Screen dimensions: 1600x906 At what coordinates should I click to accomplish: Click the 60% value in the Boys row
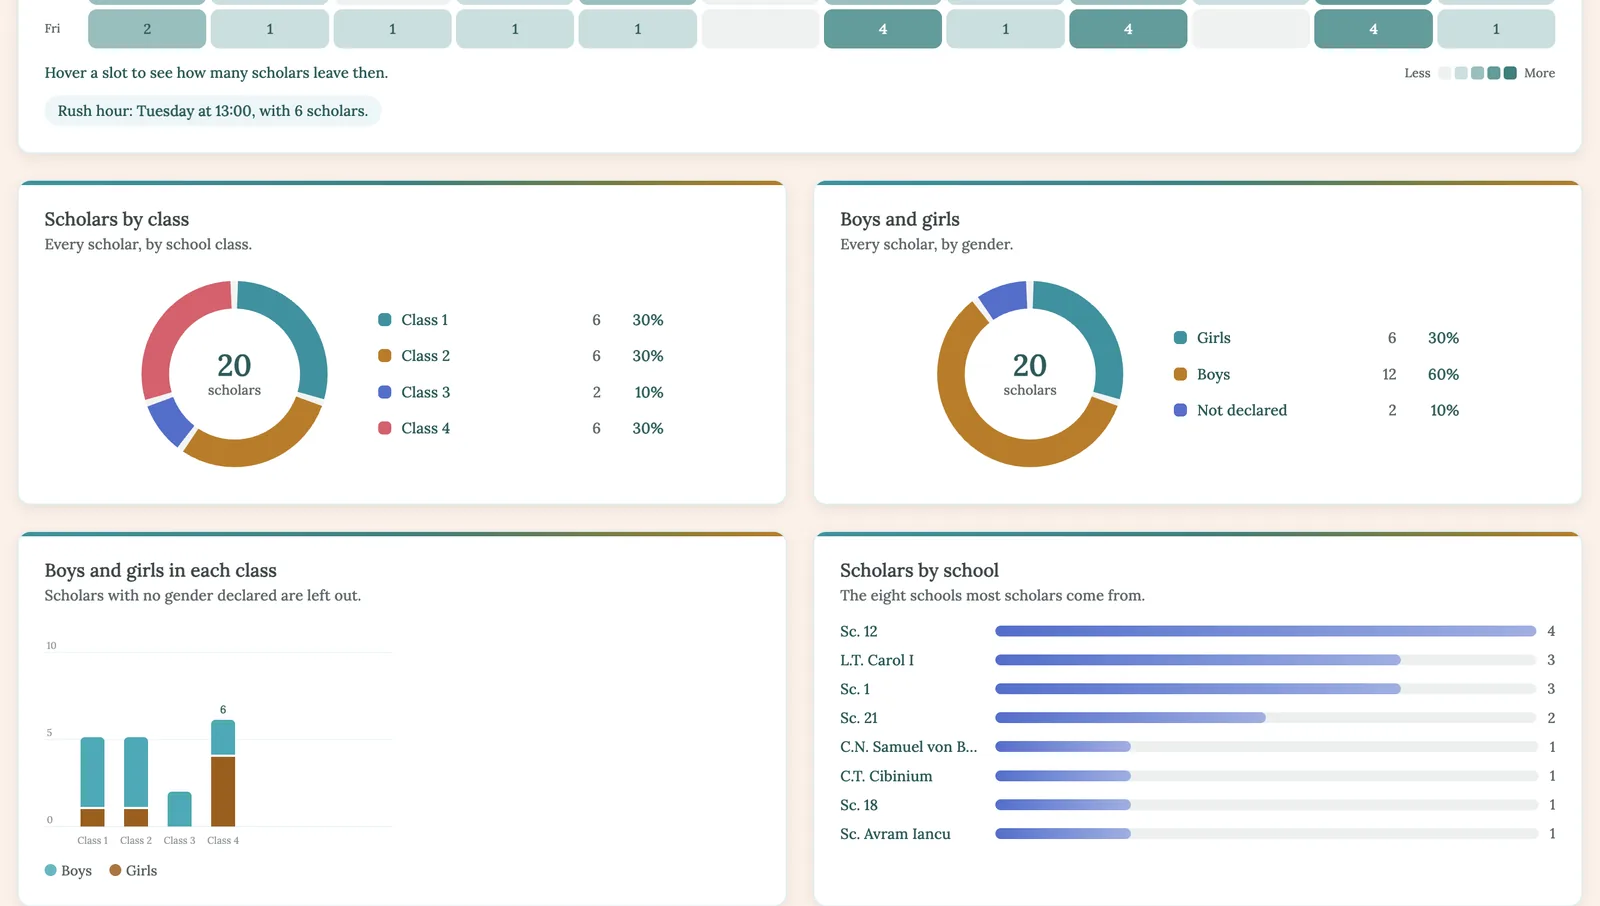1443,374
